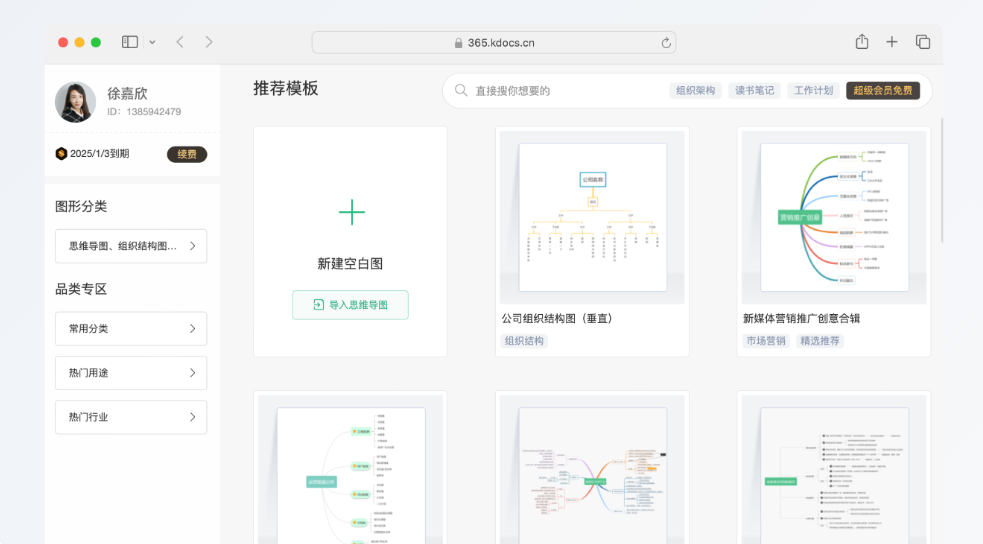Click the 品类专区 heading
The height and width of the screenshot is (544, 983).
click(x=81, y=289)
